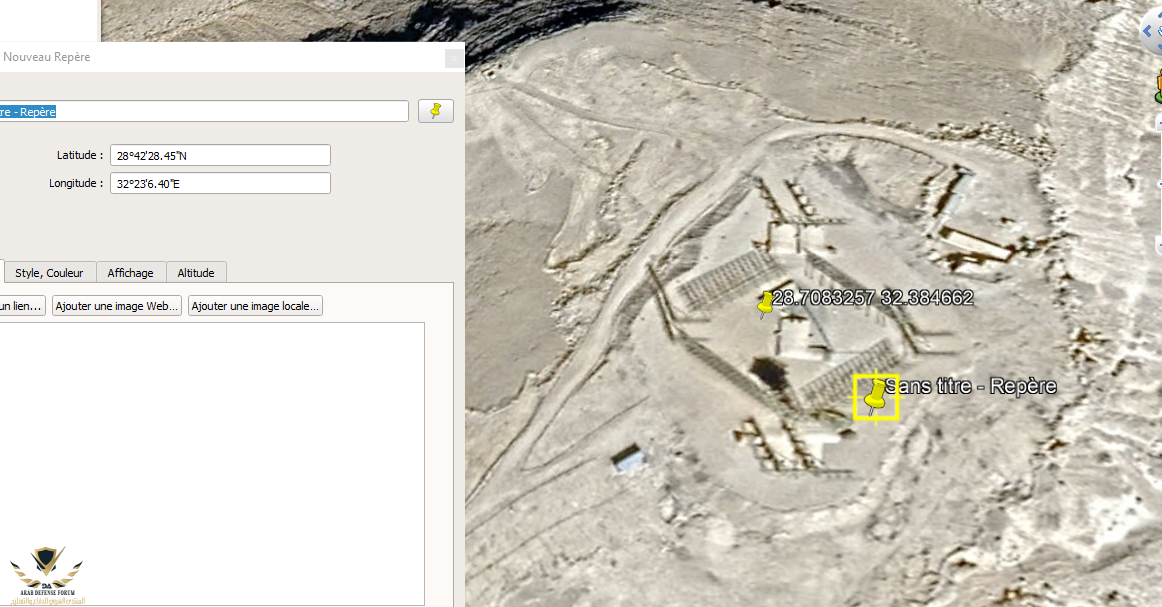Click into the Latitude field
Screen dimensions: 1162x607
[220, 155]
